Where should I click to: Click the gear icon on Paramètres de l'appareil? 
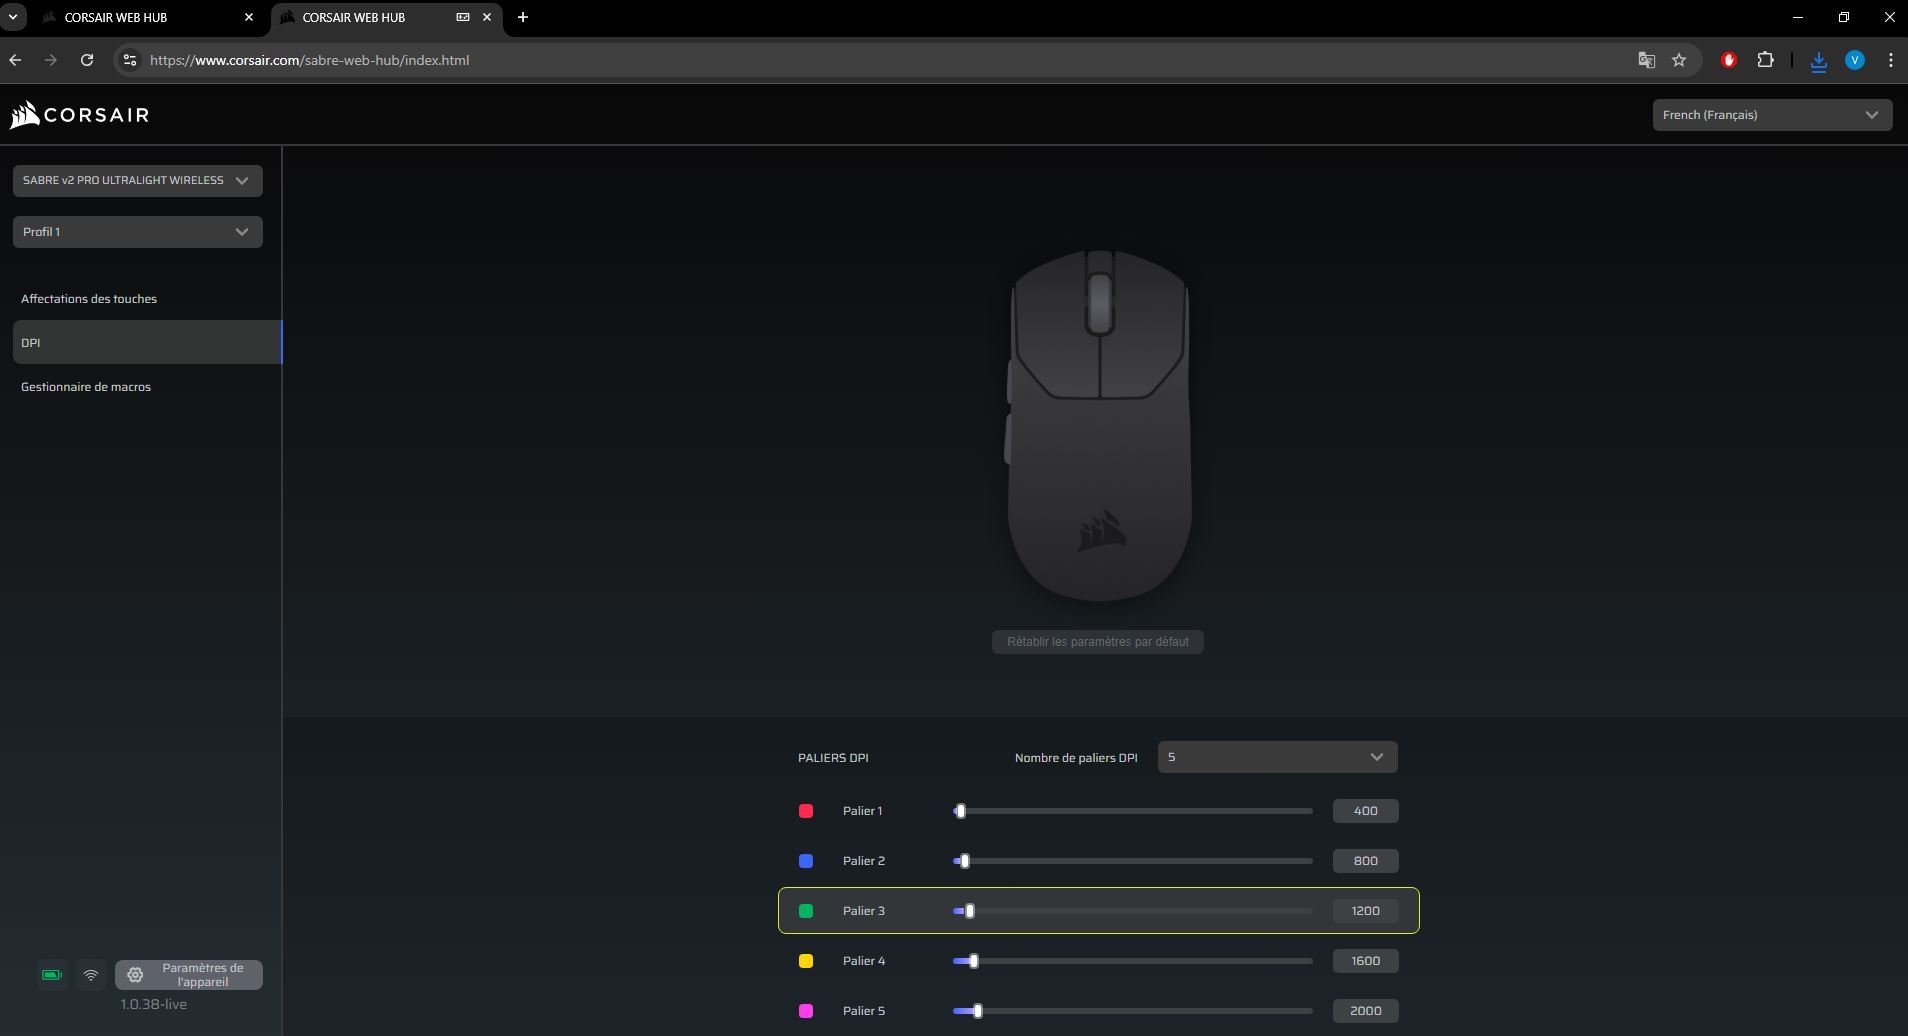click(x=134, y=974)
